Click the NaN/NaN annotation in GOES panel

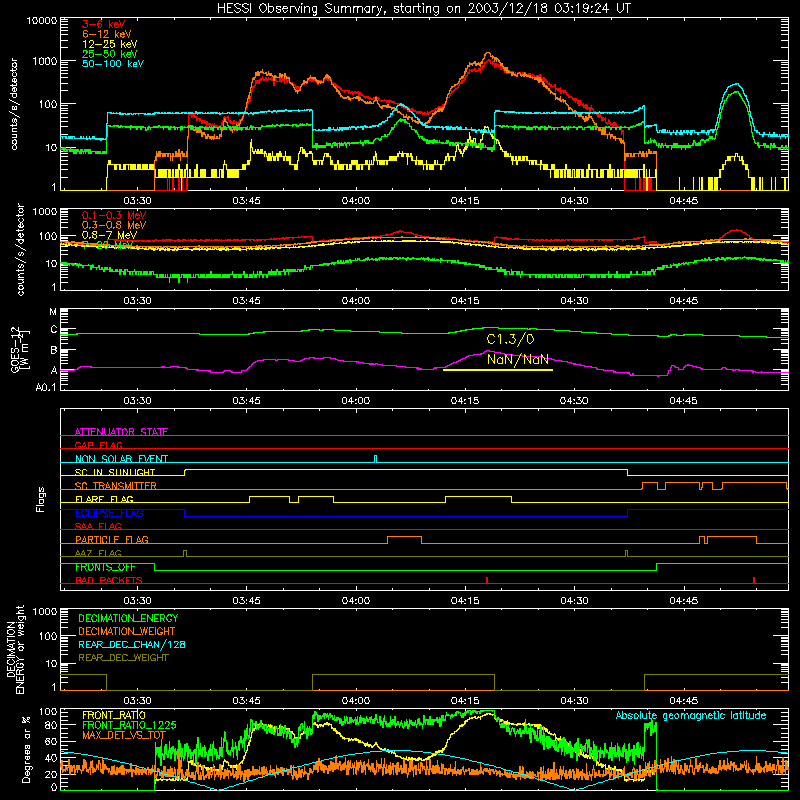[517, 359]
